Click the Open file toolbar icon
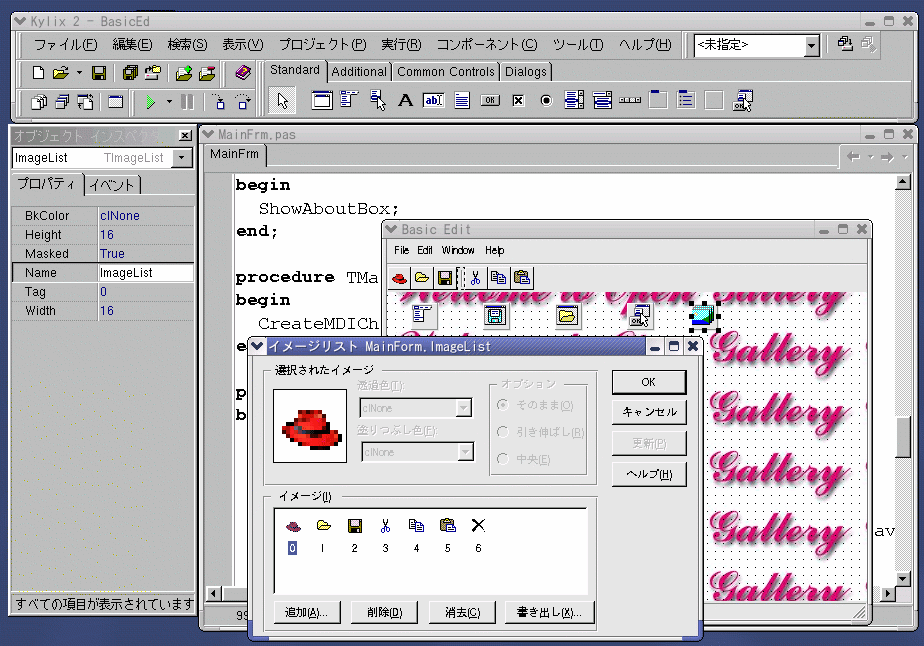 click(60, 72)
